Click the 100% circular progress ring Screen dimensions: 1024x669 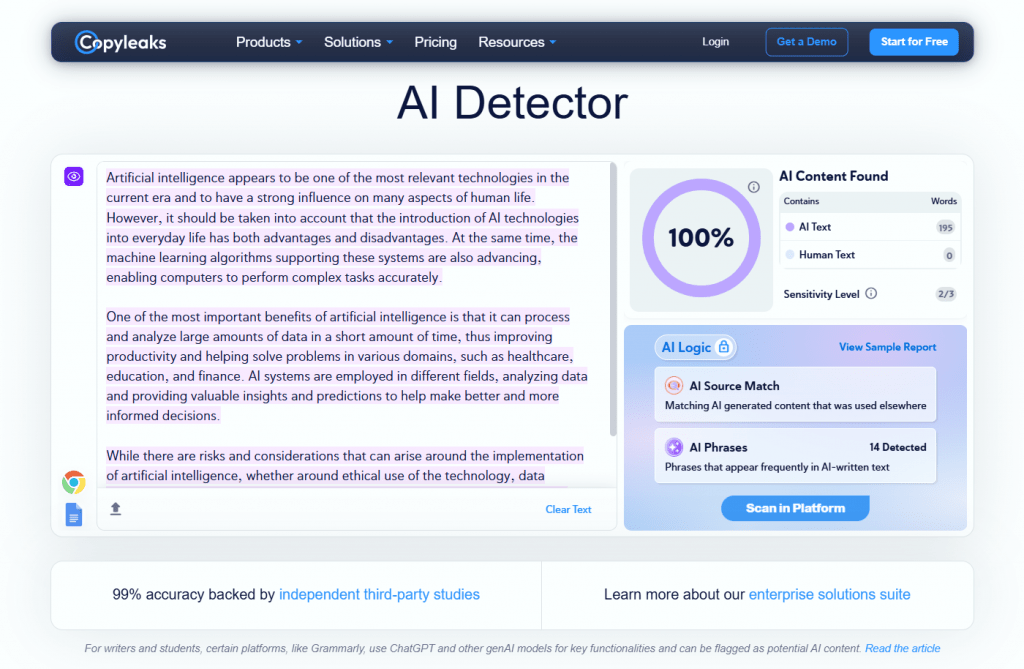pyautogui.click(x=701, y=237)
